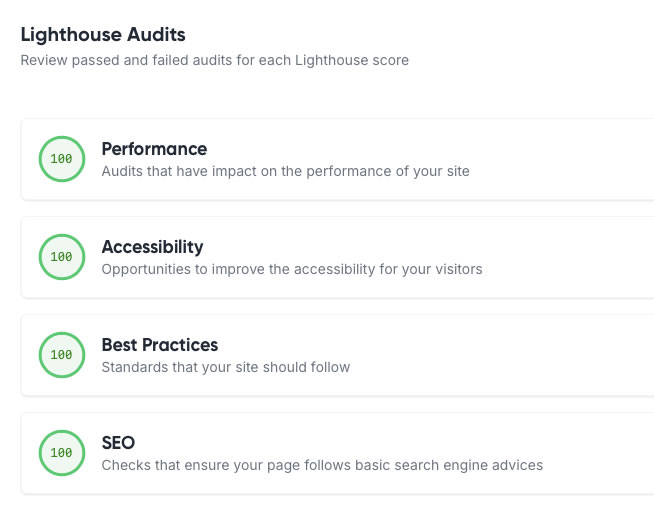
Task: Click the 'basic search engine advices' description
Action: point(322,465)
